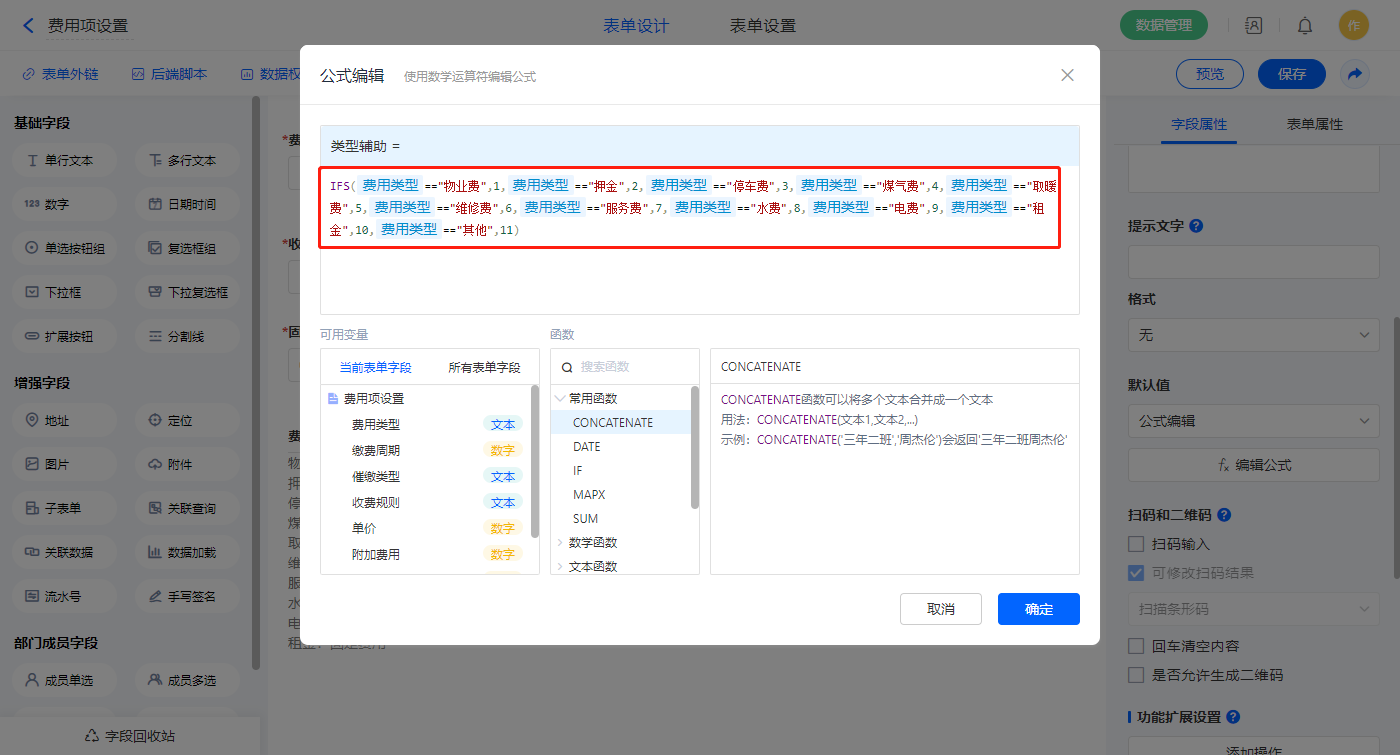Click the share arrow icon next to 保存
1400x755 pixels.
1355,74
